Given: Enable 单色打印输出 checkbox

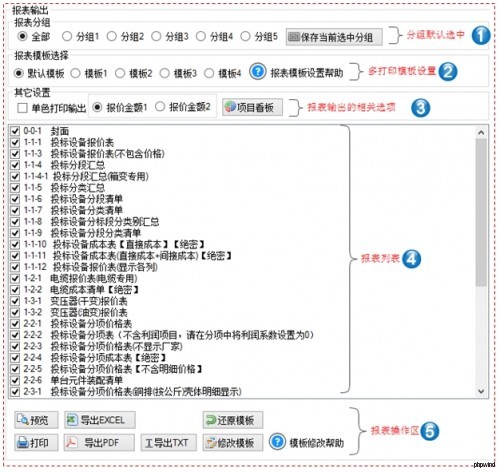Looking at the screenshot, I should pyautogui.click(x=22, y=108).
